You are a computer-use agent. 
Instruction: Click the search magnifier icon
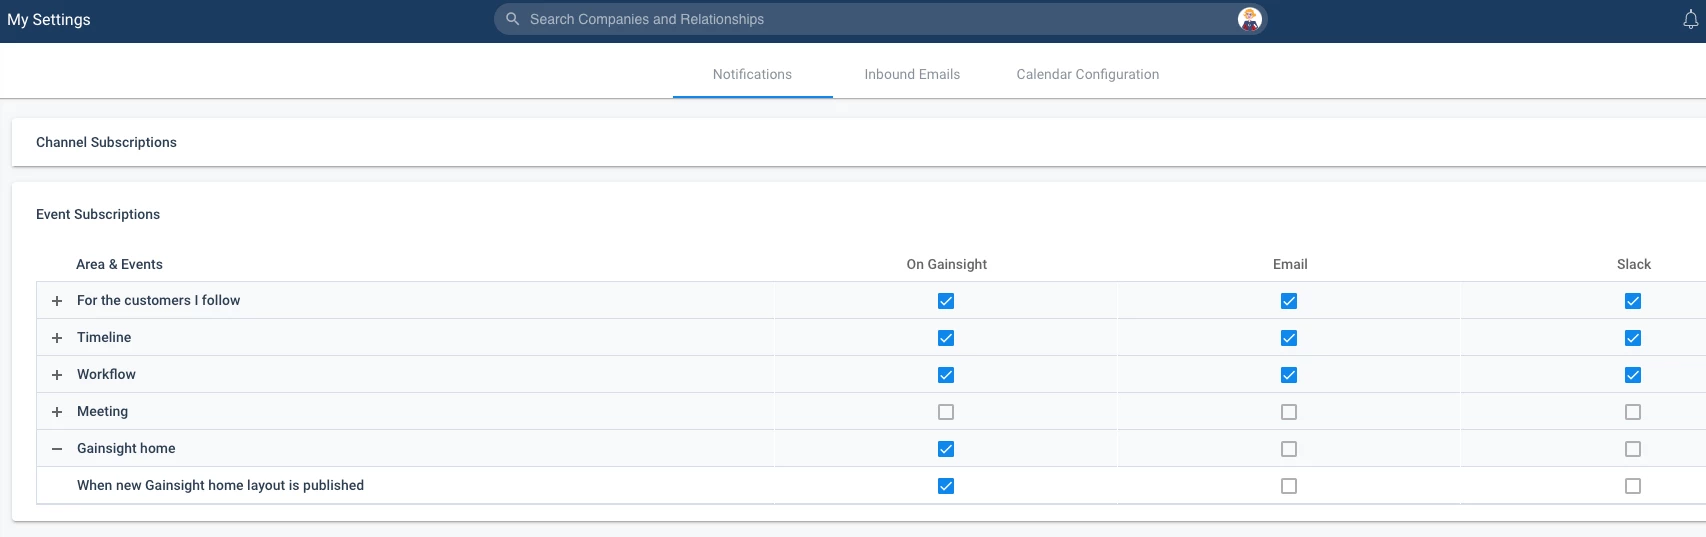click(512, 19)
